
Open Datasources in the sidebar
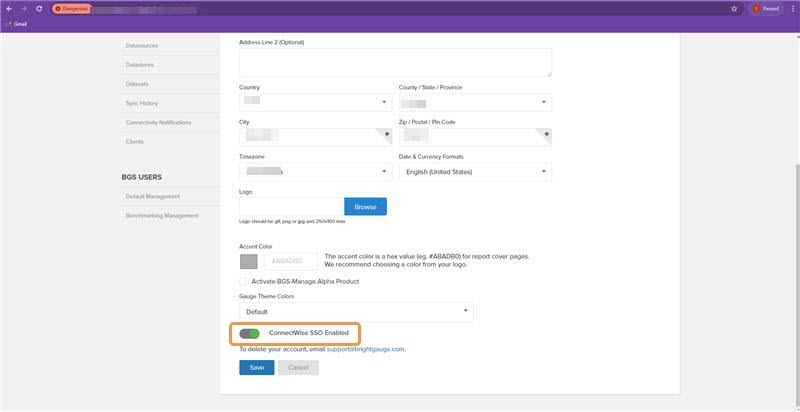(x=142, y=46)
